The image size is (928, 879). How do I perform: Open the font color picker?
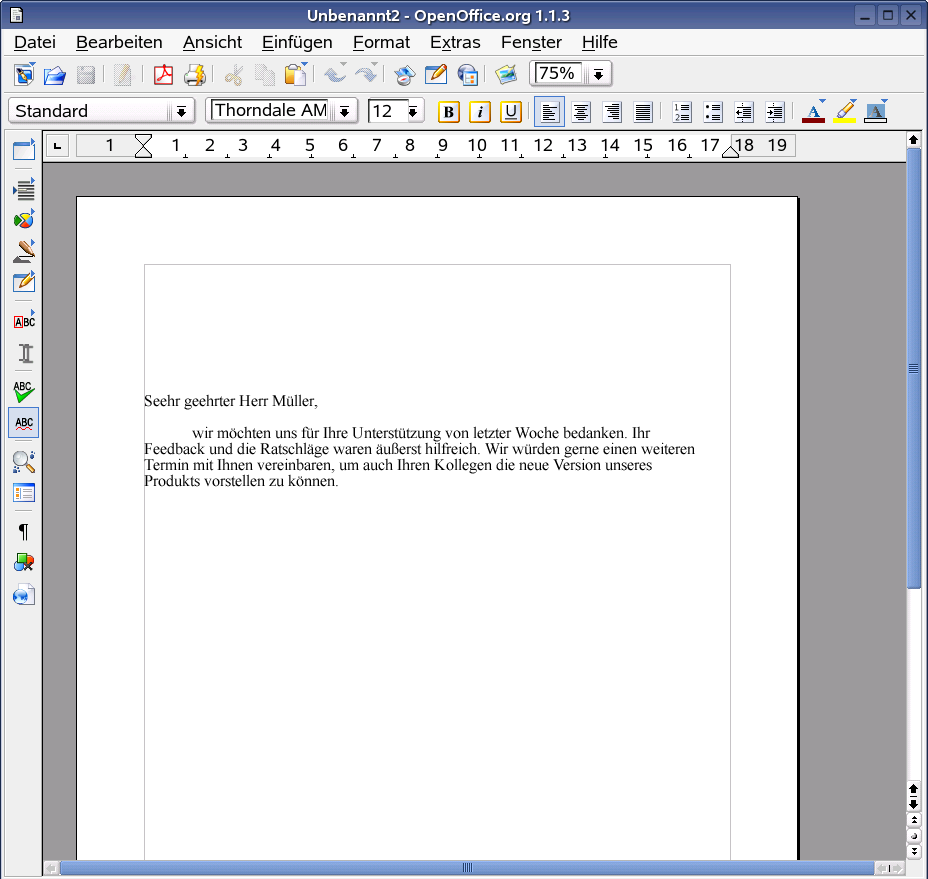point(814,111)
